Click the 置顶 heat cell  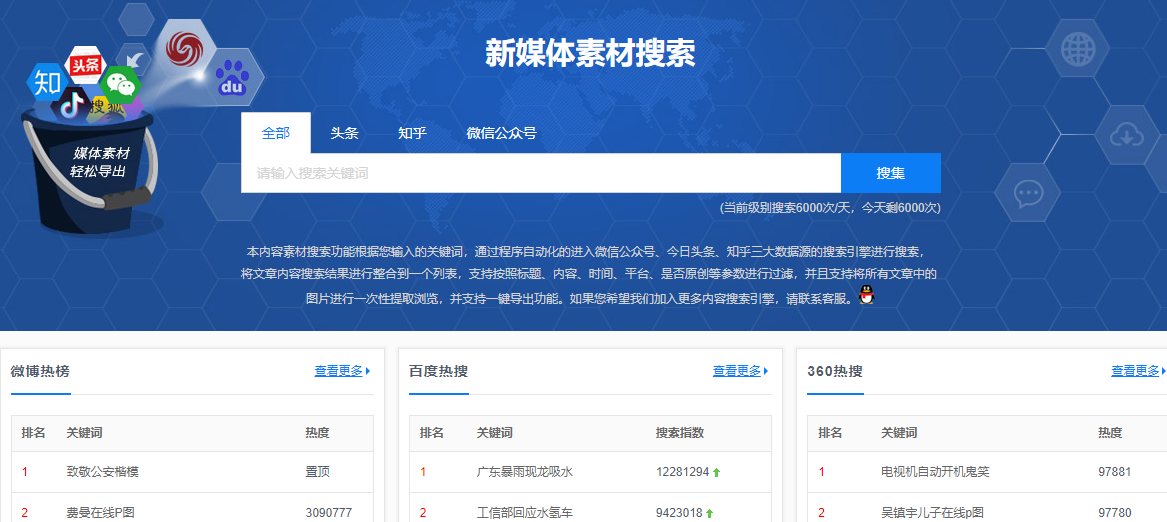[x=317, y=472]
